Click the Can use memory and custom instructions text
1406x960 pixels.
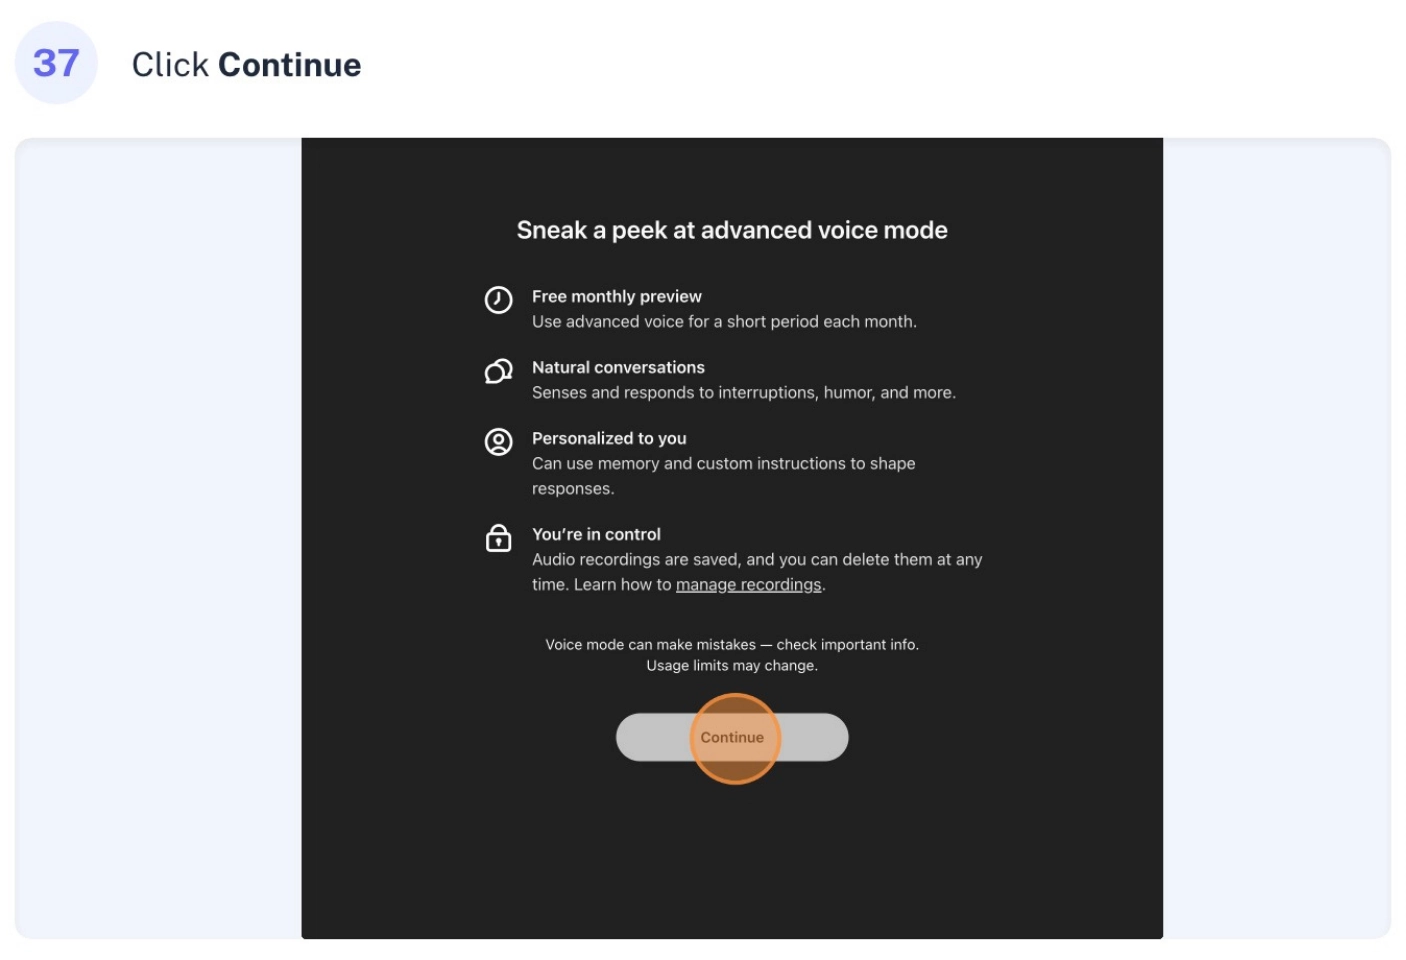tap(724, 476)
